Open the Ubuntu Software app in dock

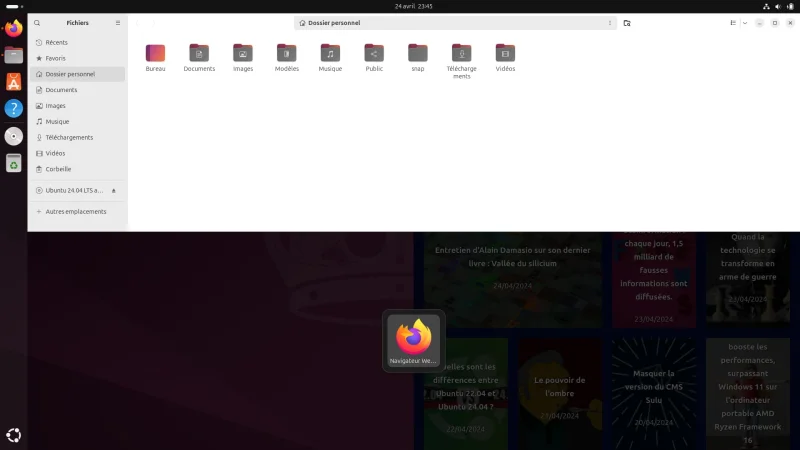14,82
